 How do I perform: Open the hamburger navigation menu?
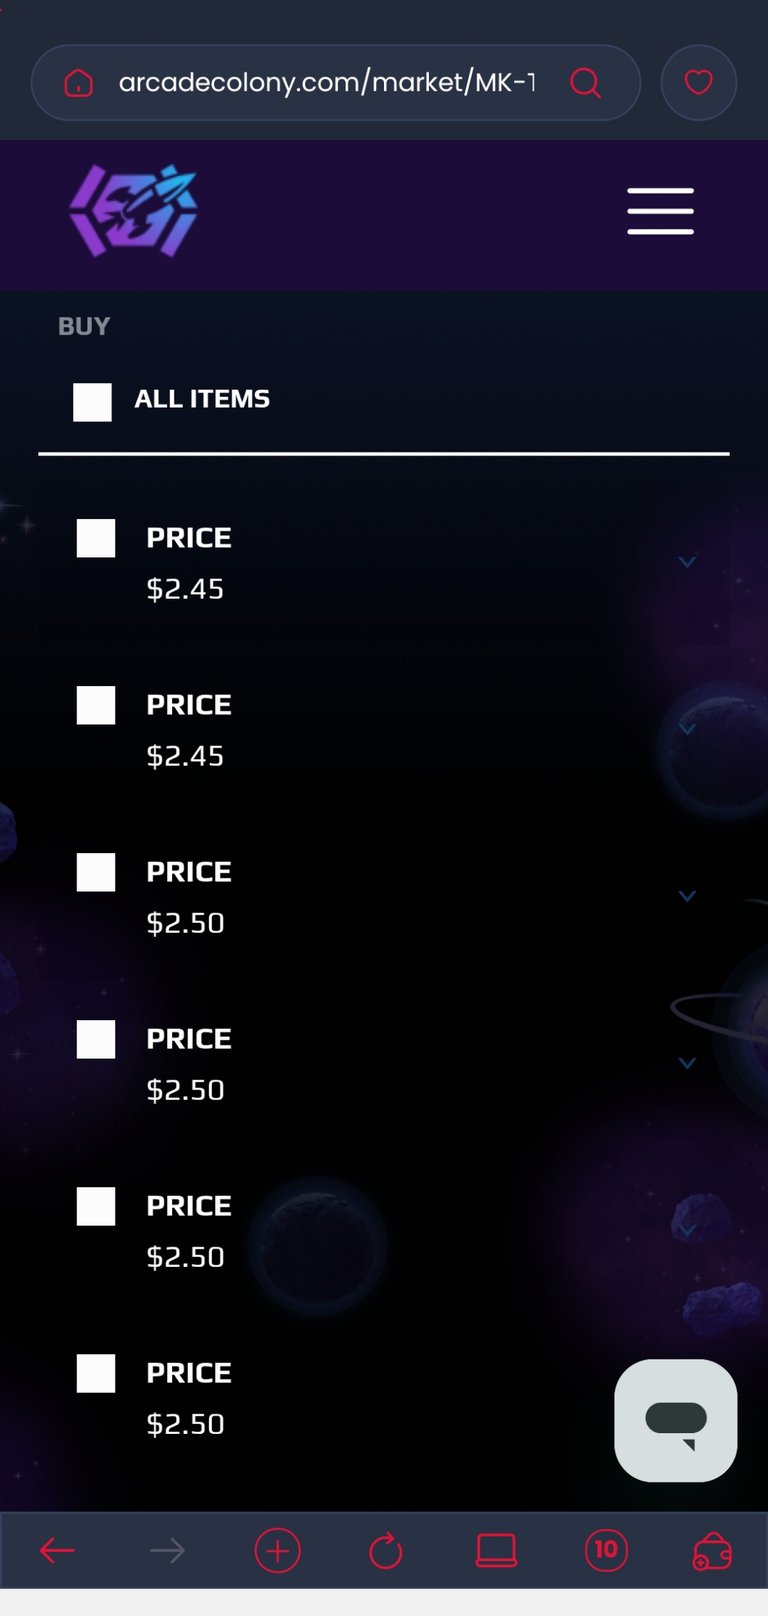tap(661, 211)
